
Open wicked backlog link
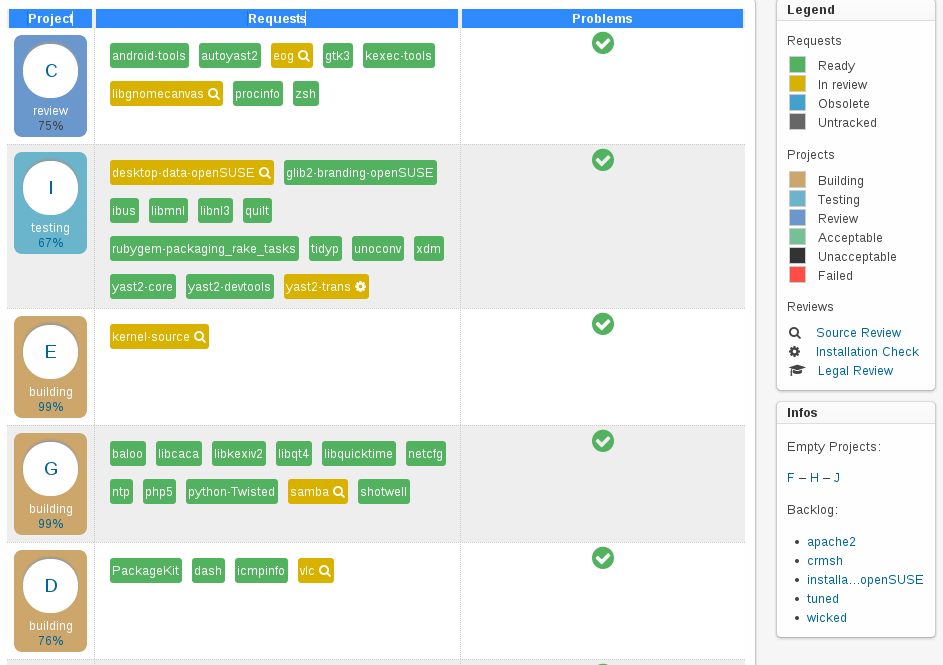tap(826, 618)
